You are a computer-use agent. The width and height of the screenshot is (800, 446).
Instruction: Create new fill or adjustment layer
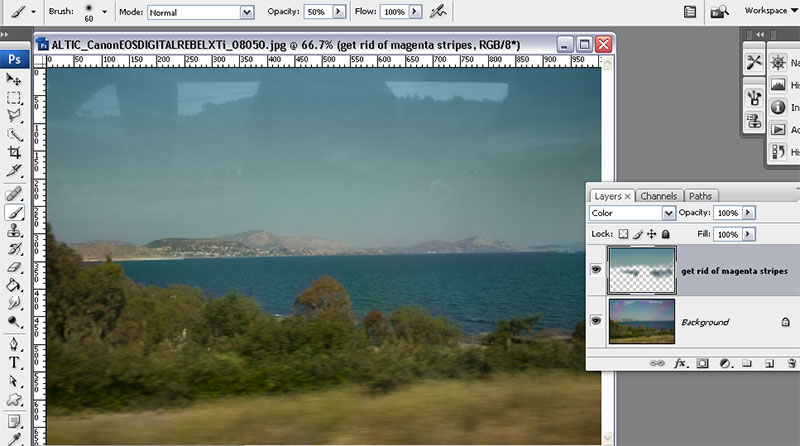click(726, 363)
